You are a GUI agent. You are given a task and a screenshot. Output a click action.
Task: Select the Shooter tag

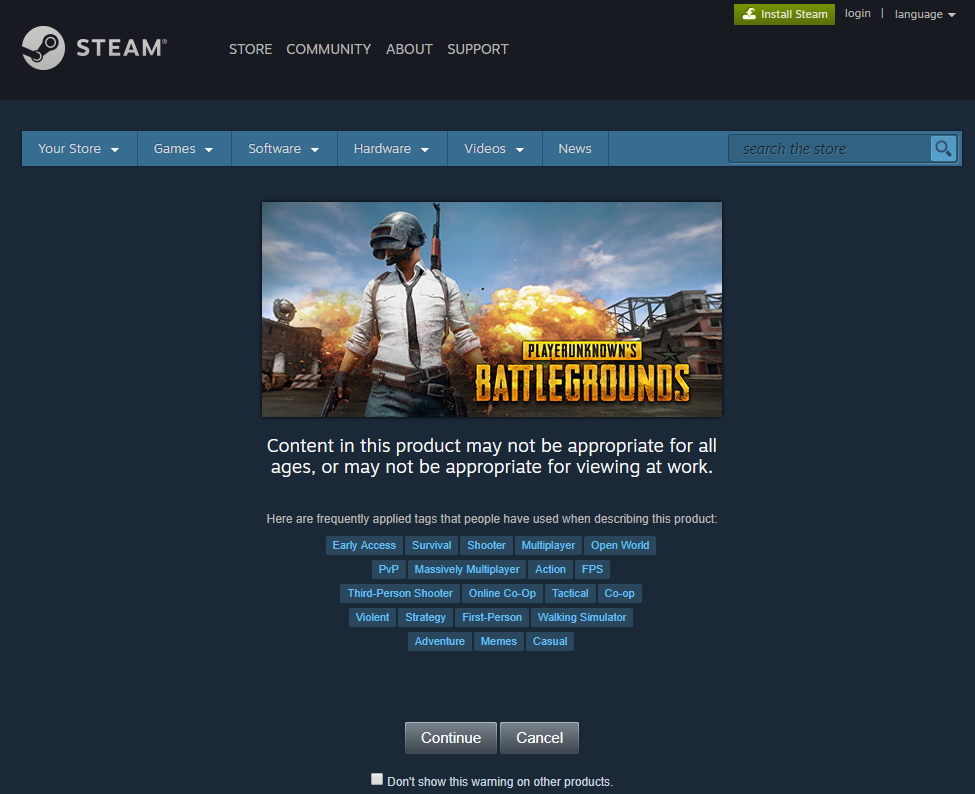[x=486, y=545]
